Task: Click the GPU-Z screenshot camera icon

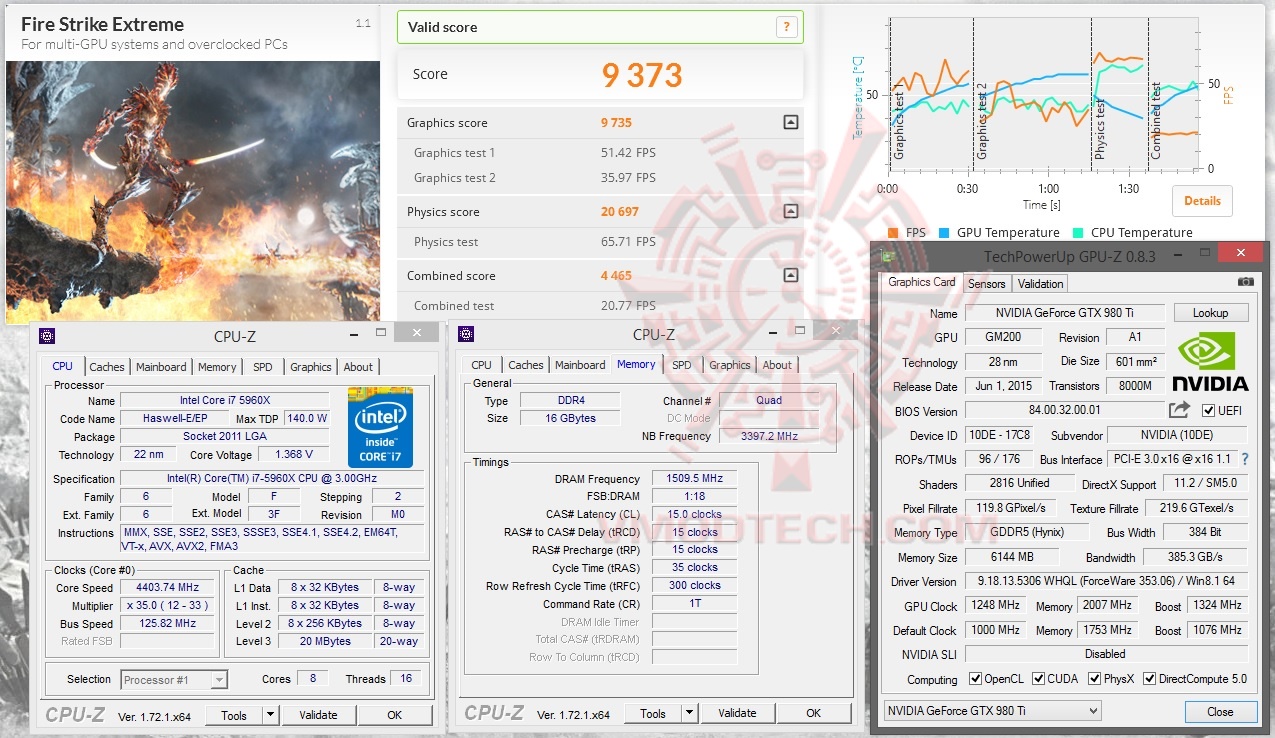Action: tap(1245, 282)
